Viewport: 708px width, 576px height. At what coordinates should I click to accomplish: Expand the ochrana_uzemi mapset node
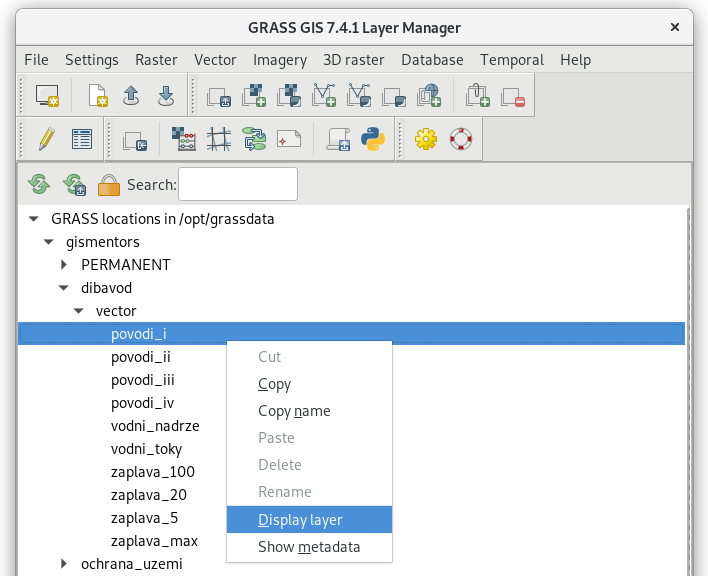[x=64, y=563]
